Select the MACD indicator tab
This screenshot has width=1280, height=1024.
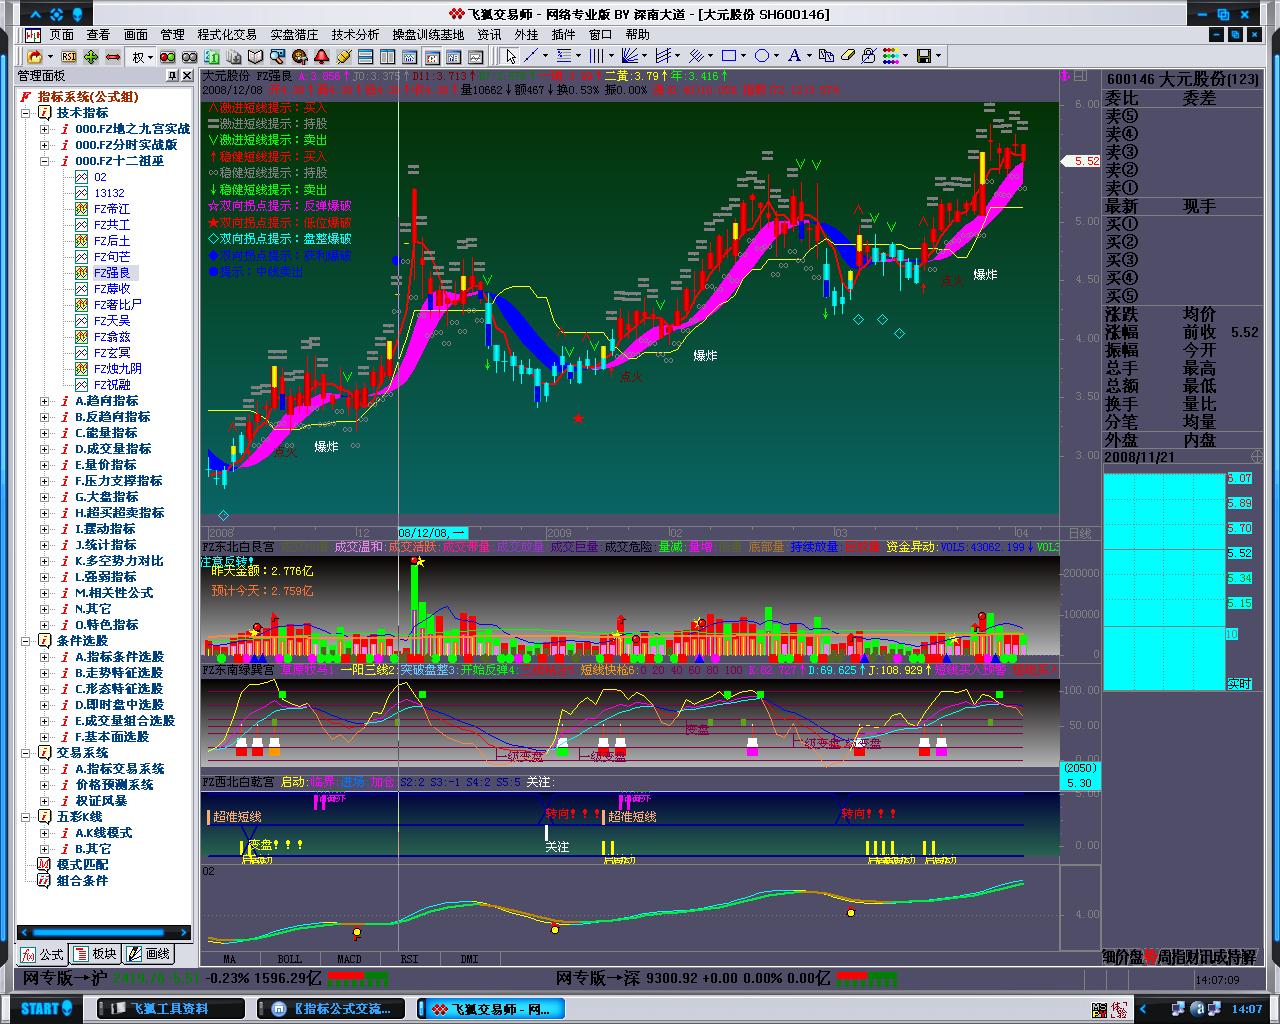[x=349, y=959]
